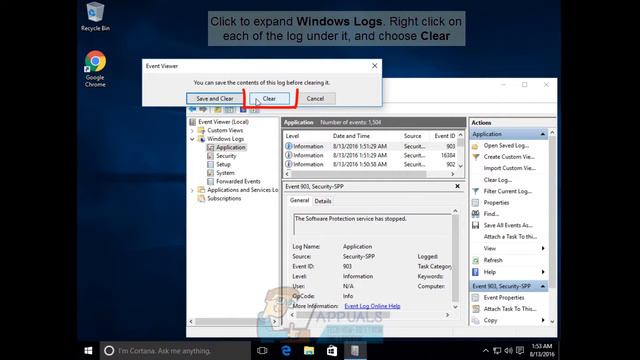Screen dimensions: 640x360
Task: Click the System log icon
Action: (x=210, y=173)
